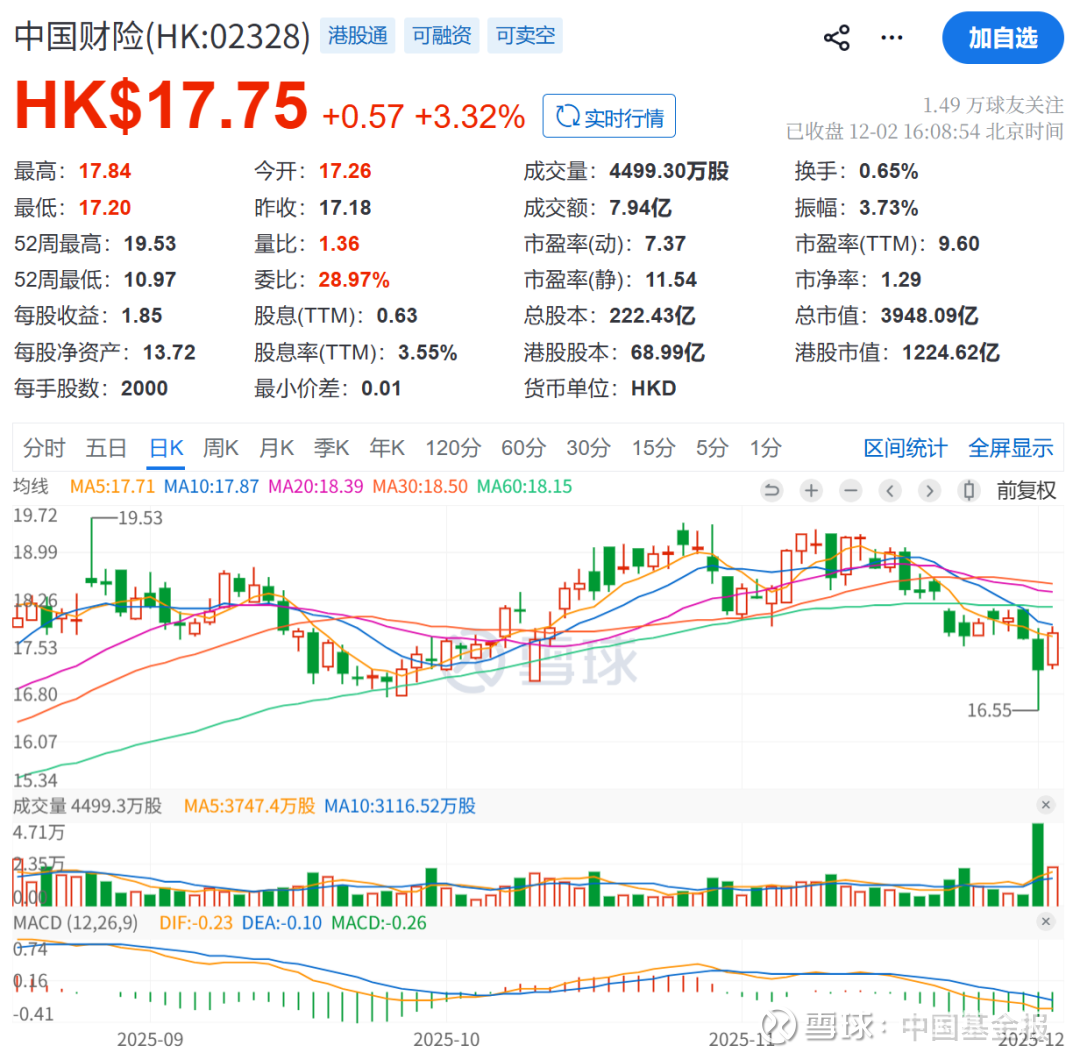Viewport: 1080px width, 1060px height.
Task: Click the 市盈率(TTM) value 9.60
Action: click(959, 244)
